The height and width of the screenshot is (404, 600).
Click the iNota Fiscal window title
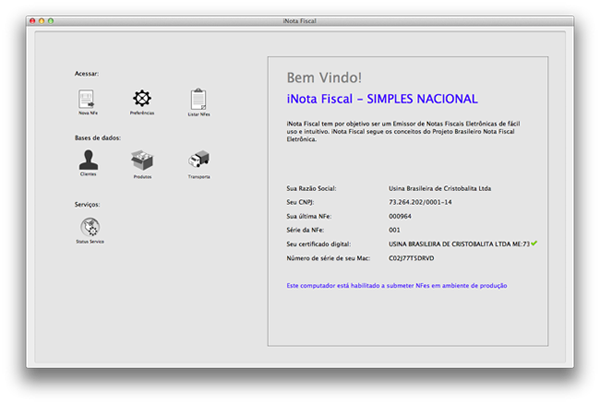[x=300, y=21]
